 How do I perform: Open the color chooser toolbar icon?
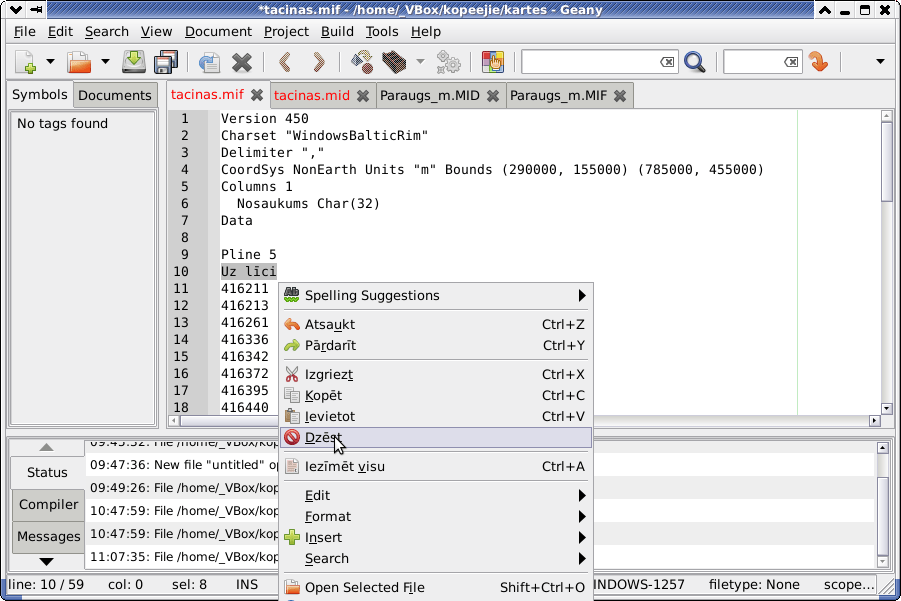click(492, 61)
